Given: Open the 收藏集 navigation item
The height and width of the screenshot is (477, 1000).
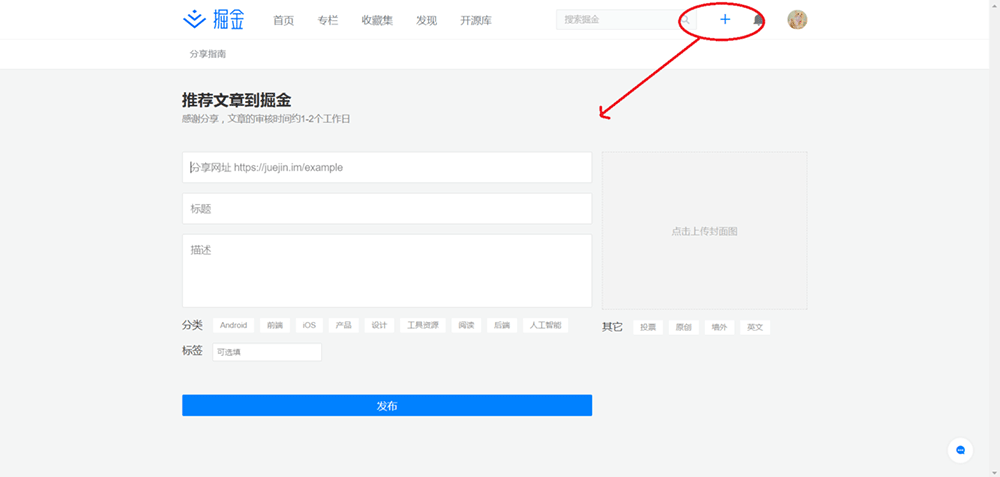Looking at the screenshot, I should 377,20.
